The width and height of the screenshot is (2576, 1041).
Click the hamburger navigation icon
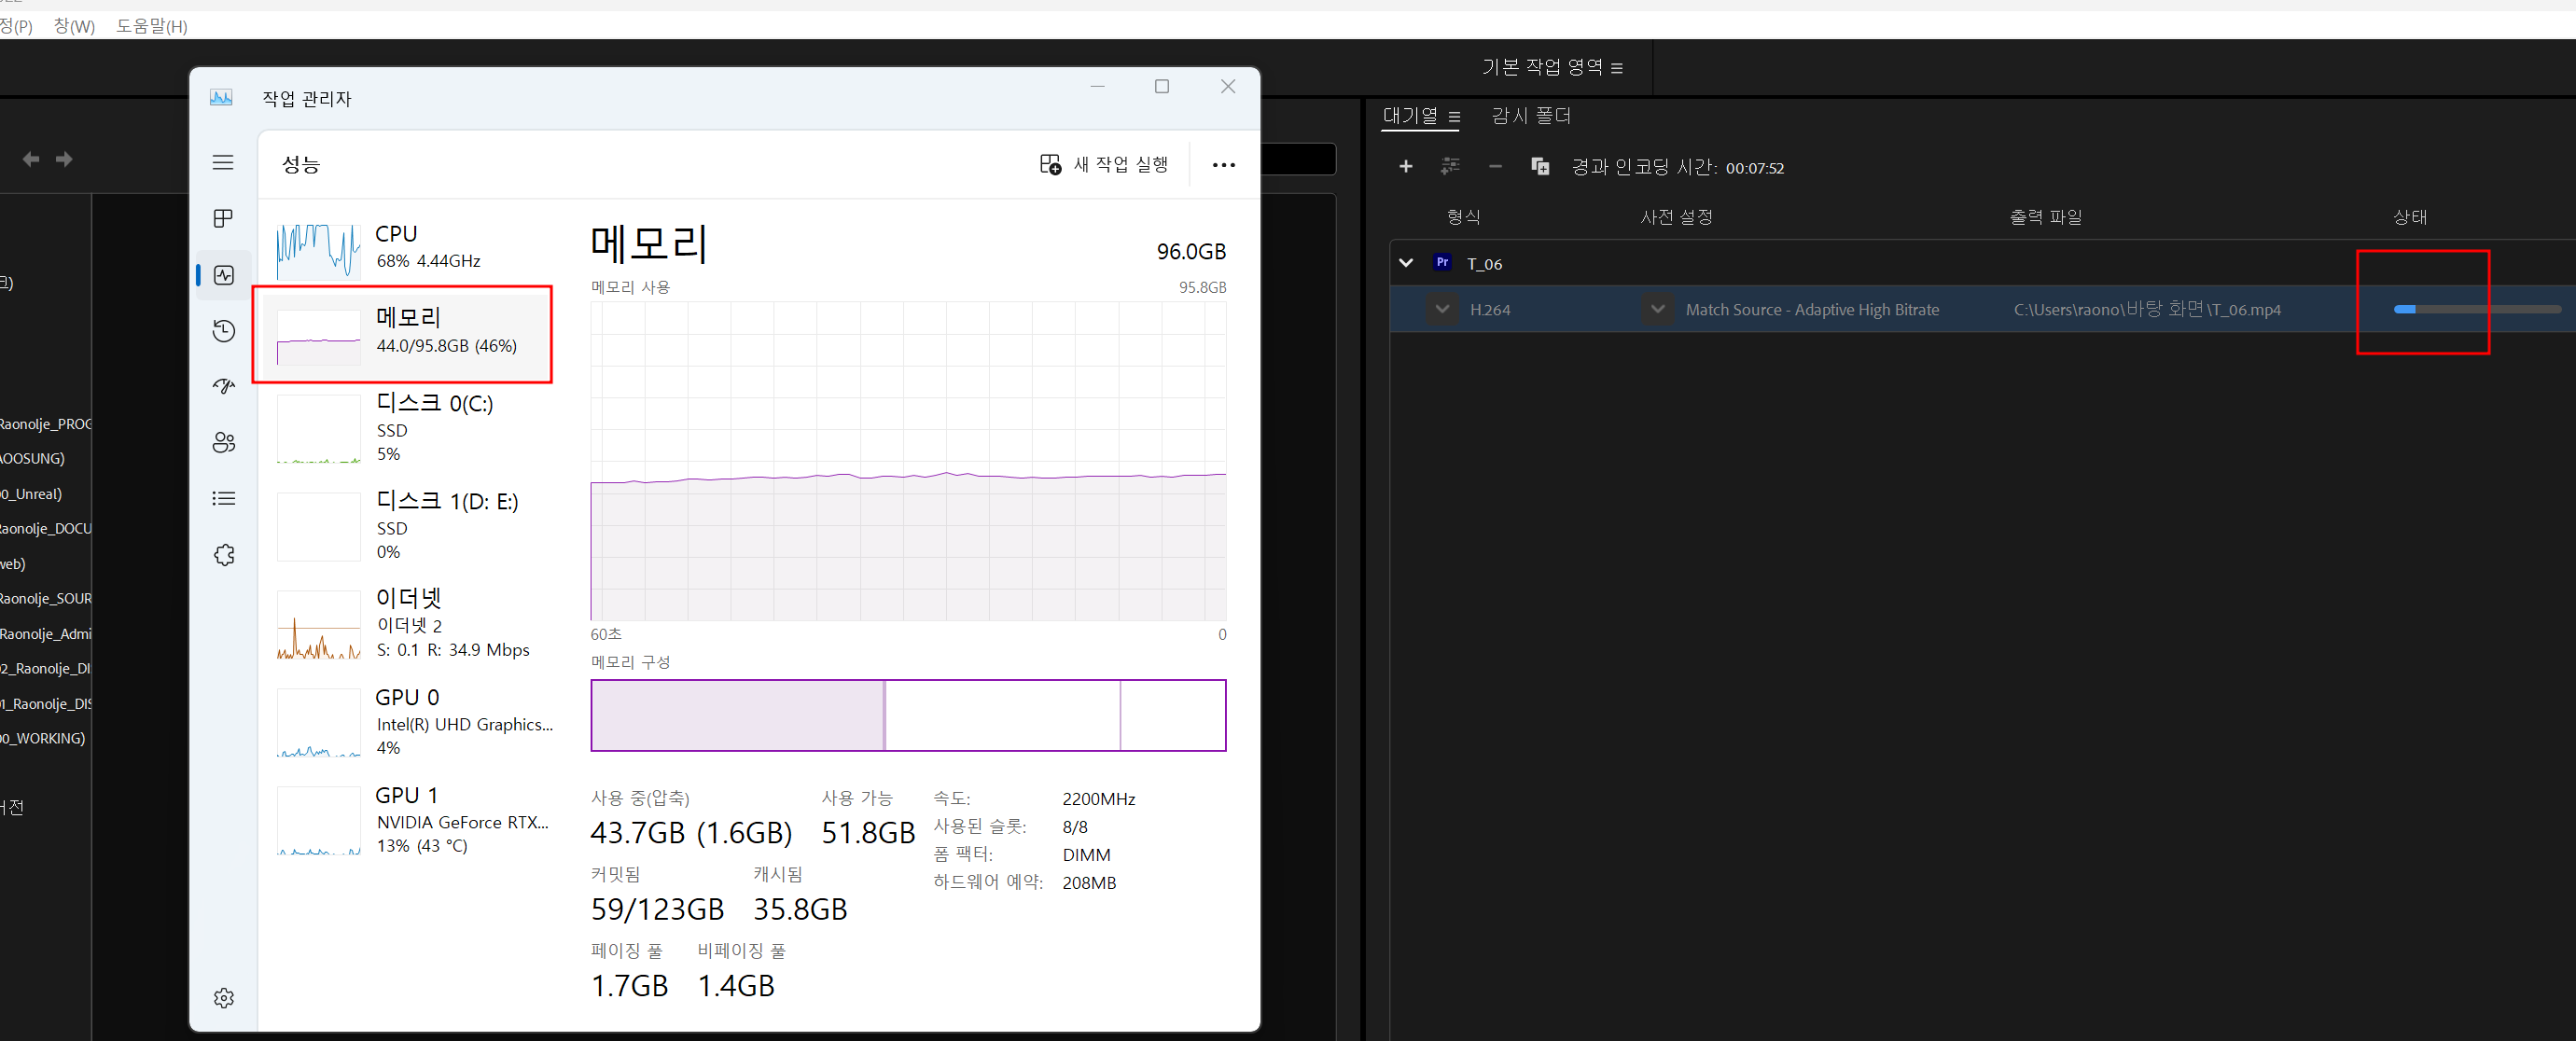click(222, 162)
